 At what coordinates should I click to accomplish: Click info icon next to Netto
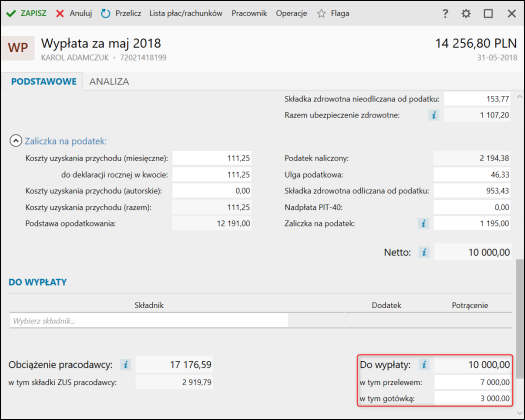[424, 252]
